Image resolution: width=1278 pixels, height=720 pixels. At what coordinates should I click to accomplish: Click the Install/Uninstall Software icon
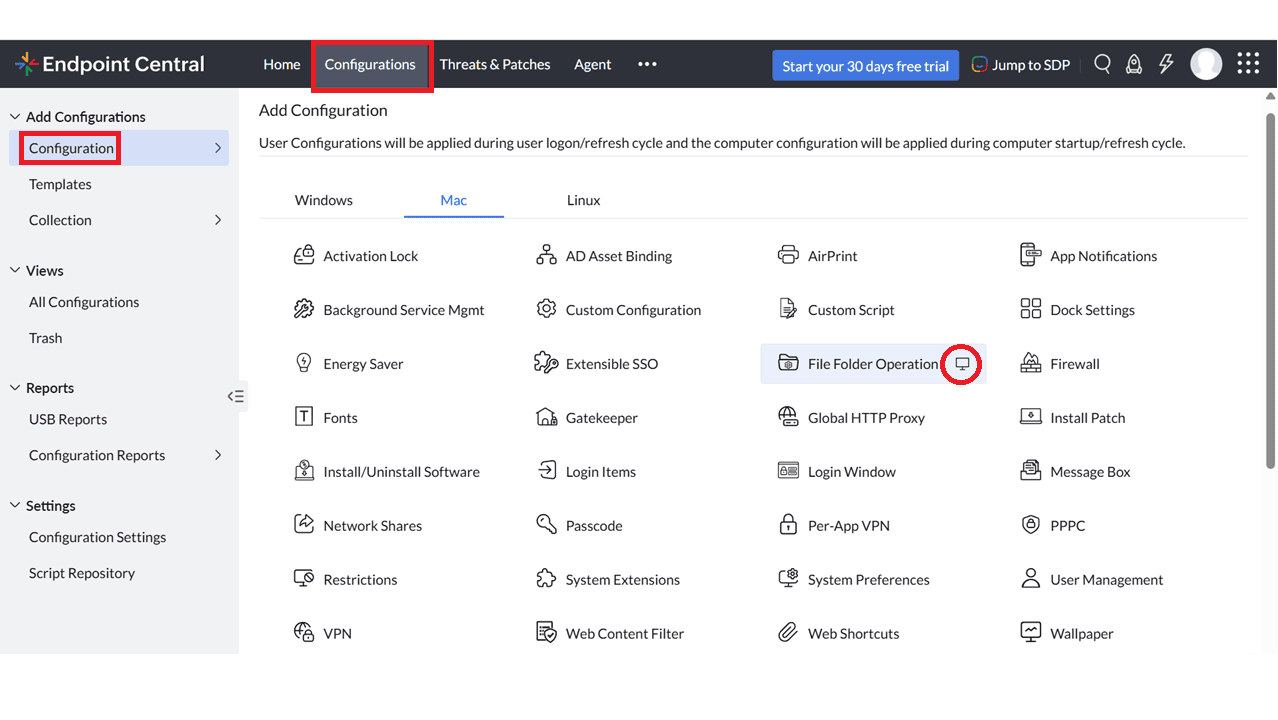point(304,471)
